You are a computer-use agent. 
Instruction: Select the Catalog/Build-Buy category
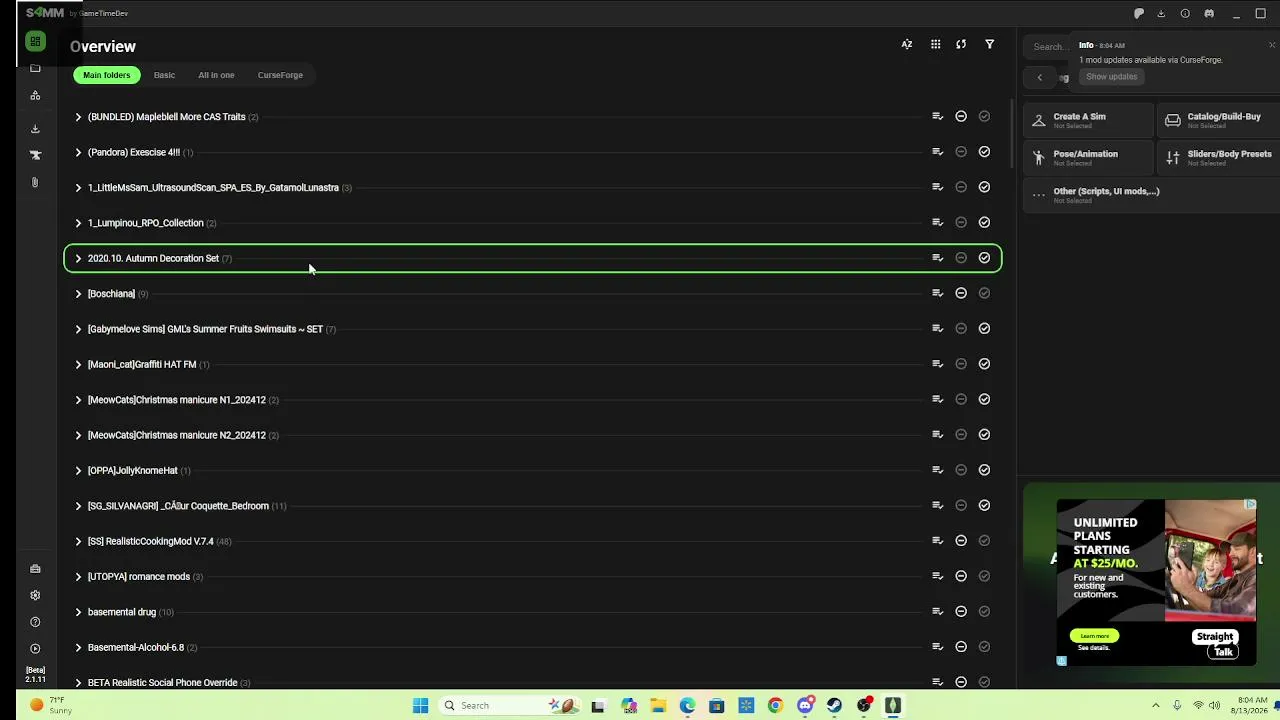(1219, 120)
